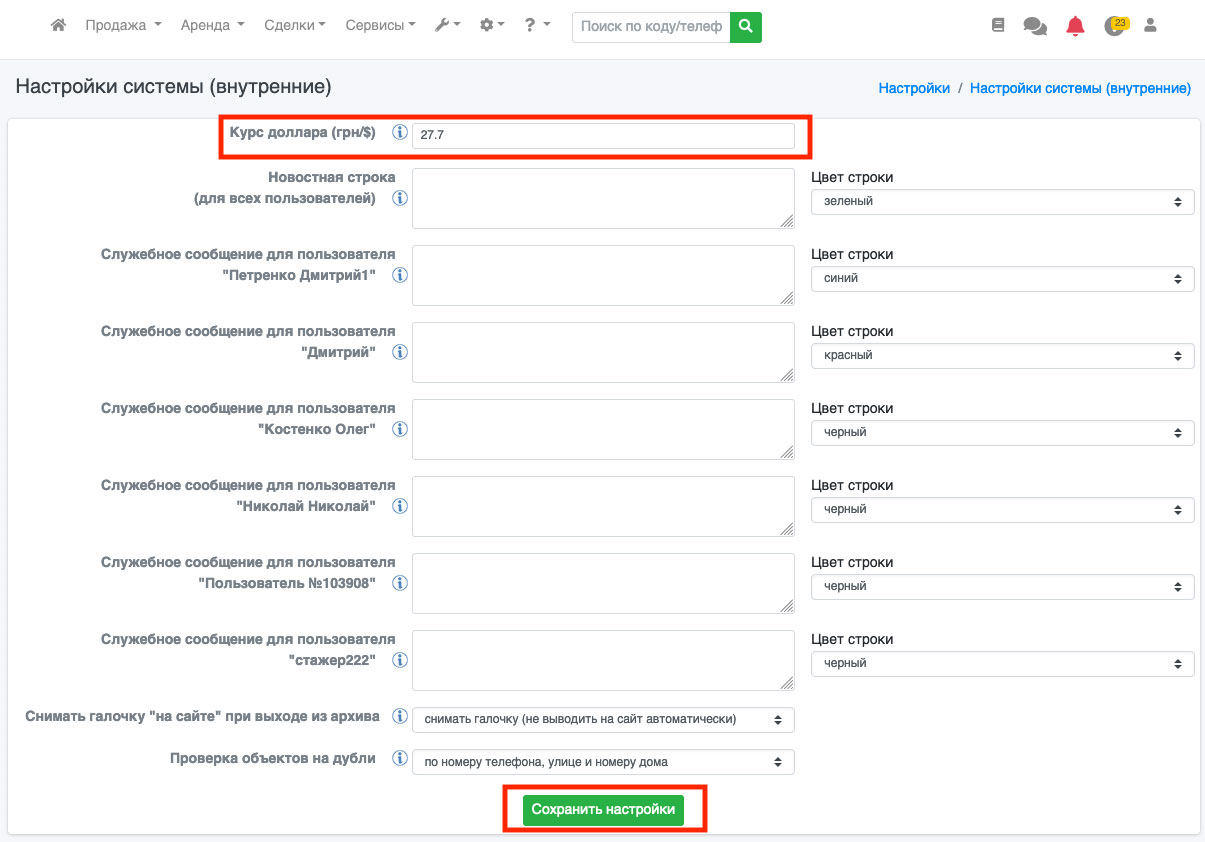Open the chat messages icon
The image size is (1205, 842).
click(x=1035, y=27)
